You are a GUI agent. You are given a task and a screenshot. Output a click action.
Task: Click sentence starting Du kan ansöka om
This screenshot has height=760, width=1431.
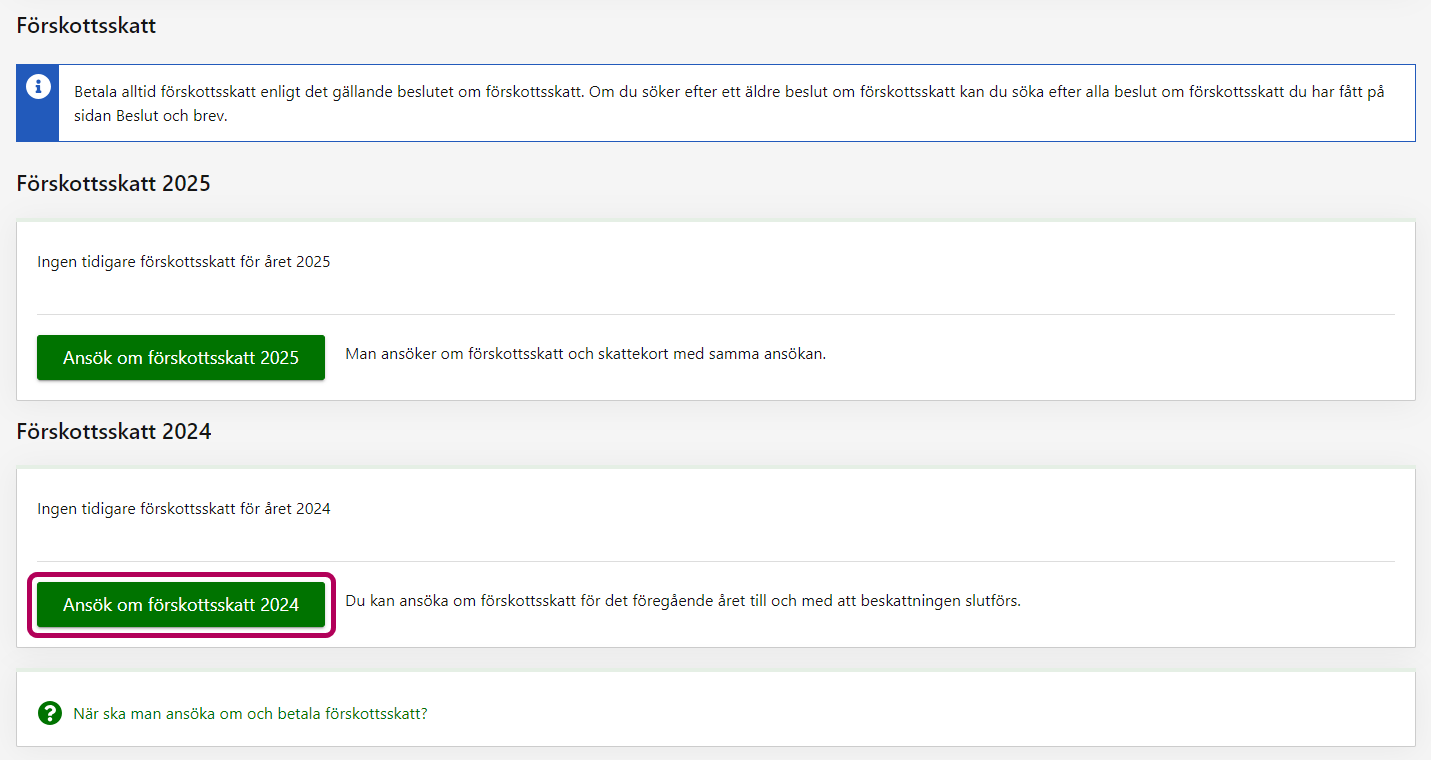click(x=682, y=601)
